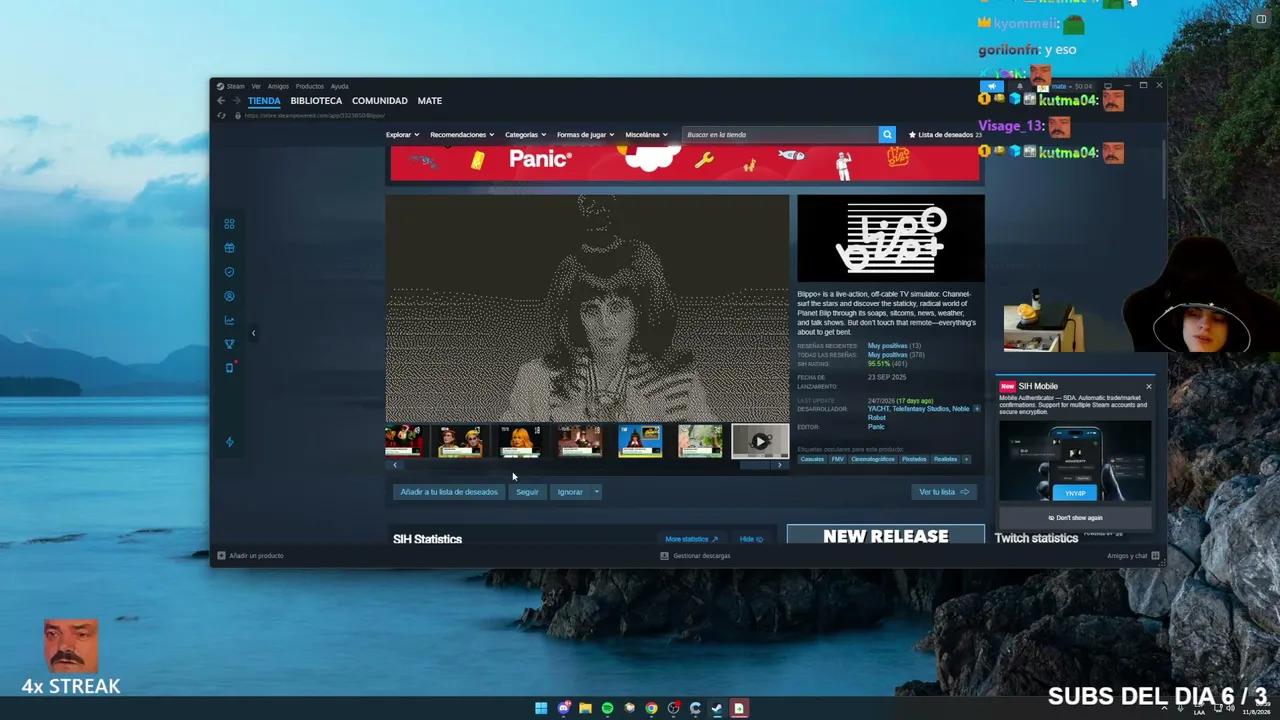
Task: Click the Steam back navigation arrow
Action: pos(221,101)
